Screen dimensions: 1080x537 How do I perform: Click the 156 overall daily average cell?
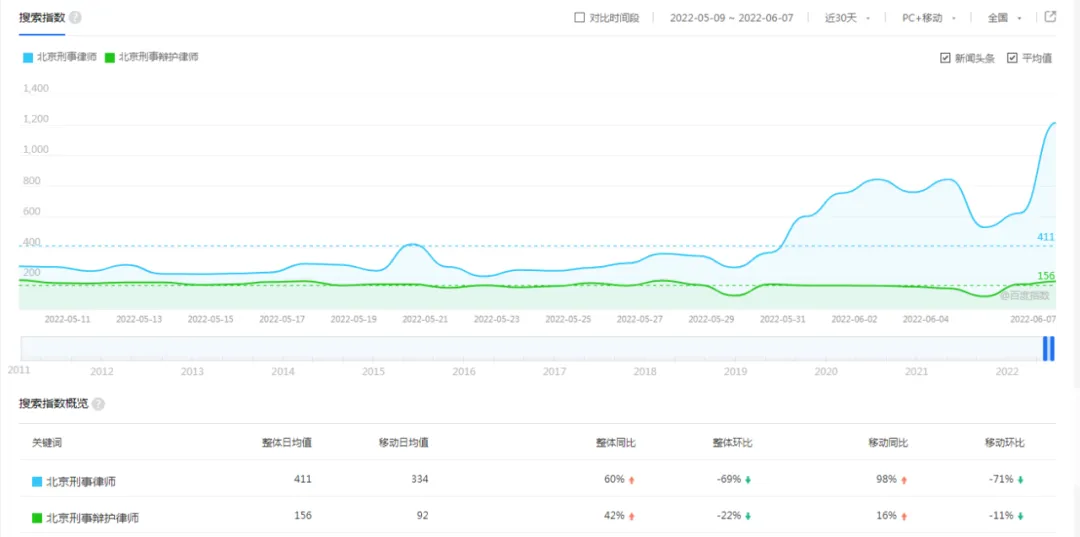pos(303,515)
